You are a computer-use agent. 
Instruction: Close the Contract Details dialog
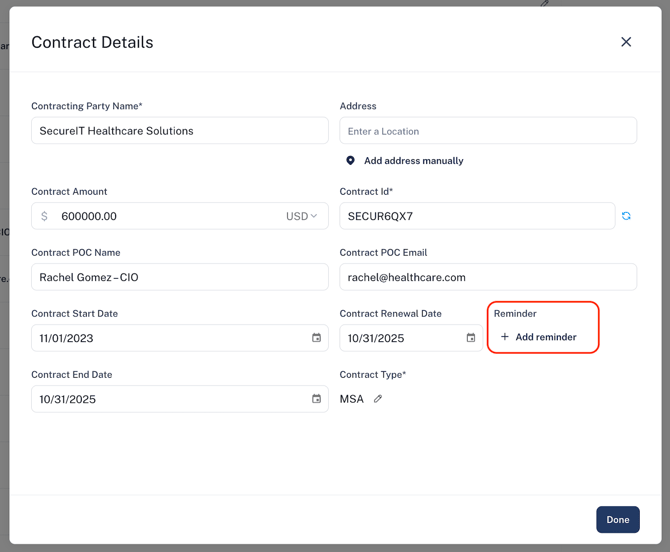click(626, 42)
